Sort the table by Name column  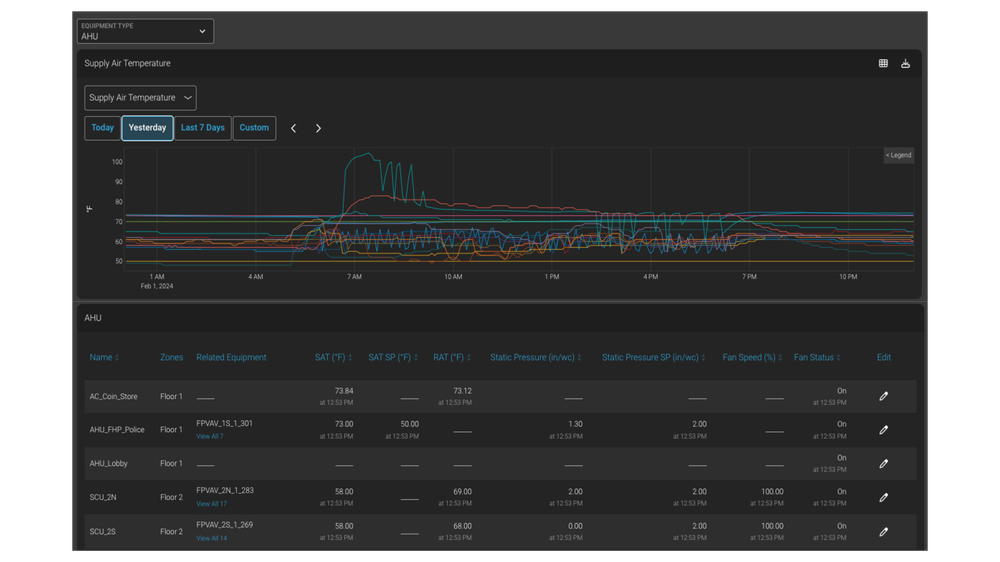point(104,357)
